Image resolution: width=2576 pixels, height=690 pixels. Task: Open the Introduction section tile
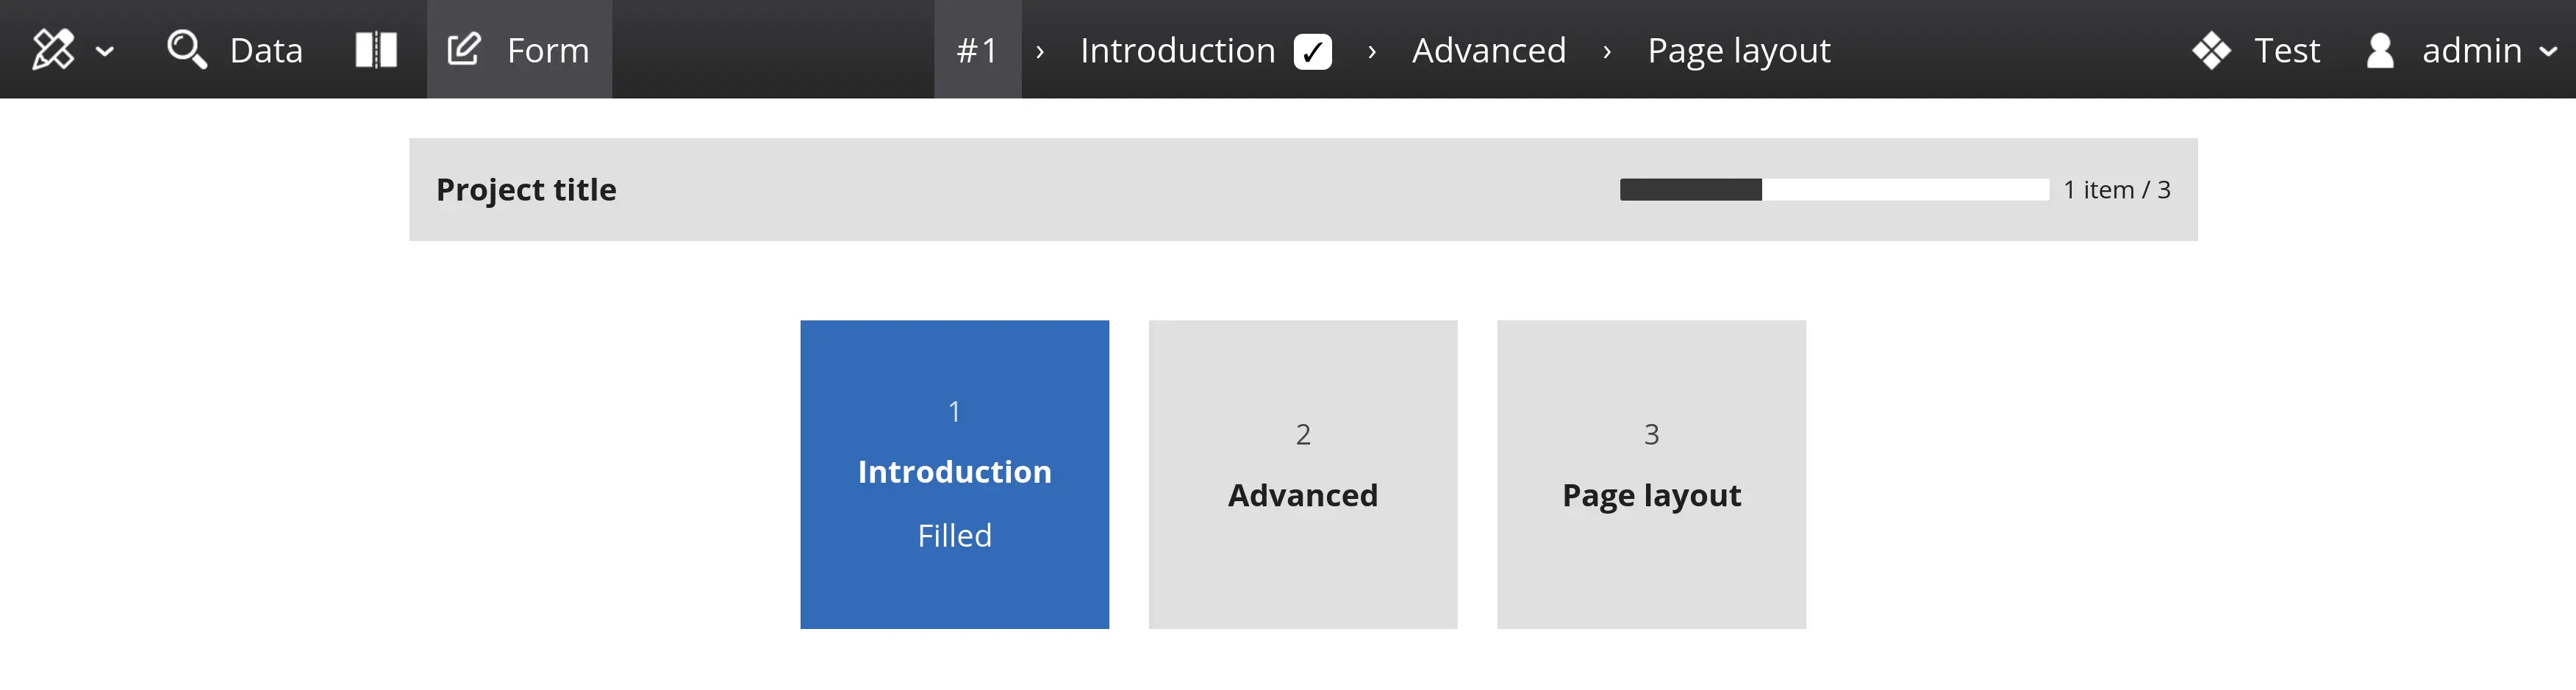click(x=954, y=474)
